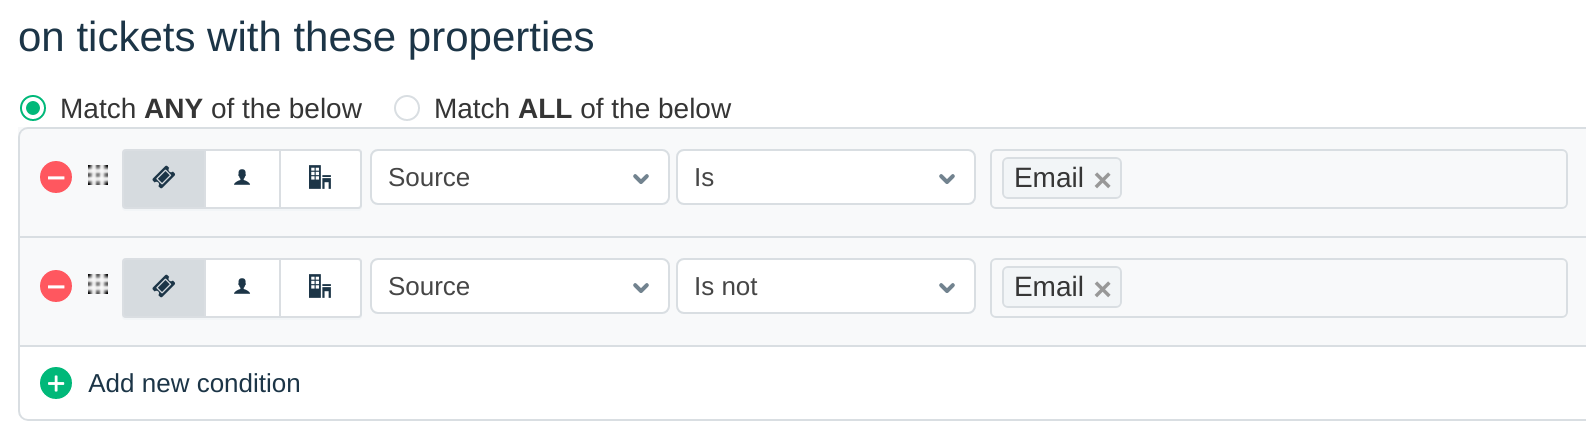The height and width of the screenshot is (433, 1586).
Task: Click the green plus add condition icon
Action: [56, 383]
